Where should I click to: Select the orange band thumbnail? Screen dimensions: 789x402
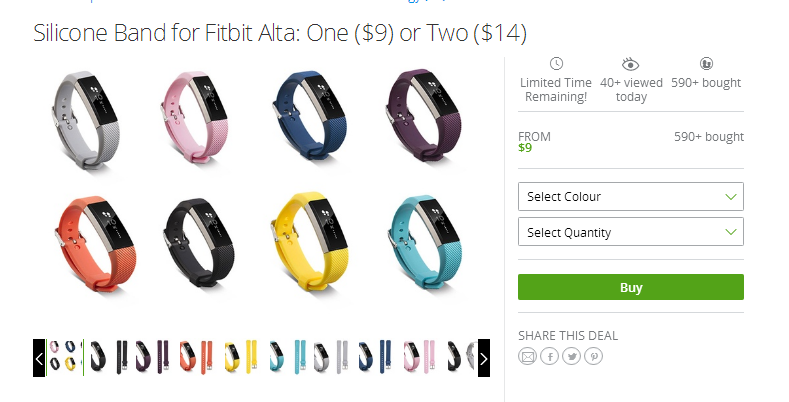pyautogui.click(x=197, y=357)
